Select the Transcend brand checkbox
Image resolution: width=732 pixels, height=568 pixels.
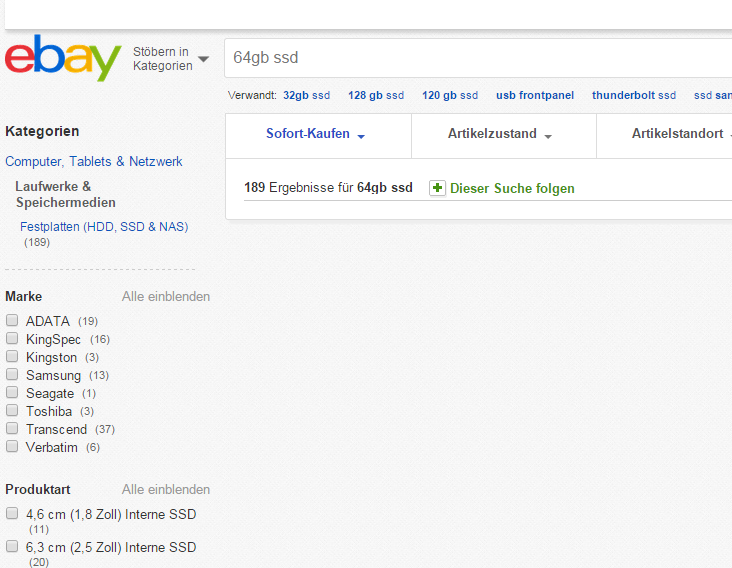point(12,429)
